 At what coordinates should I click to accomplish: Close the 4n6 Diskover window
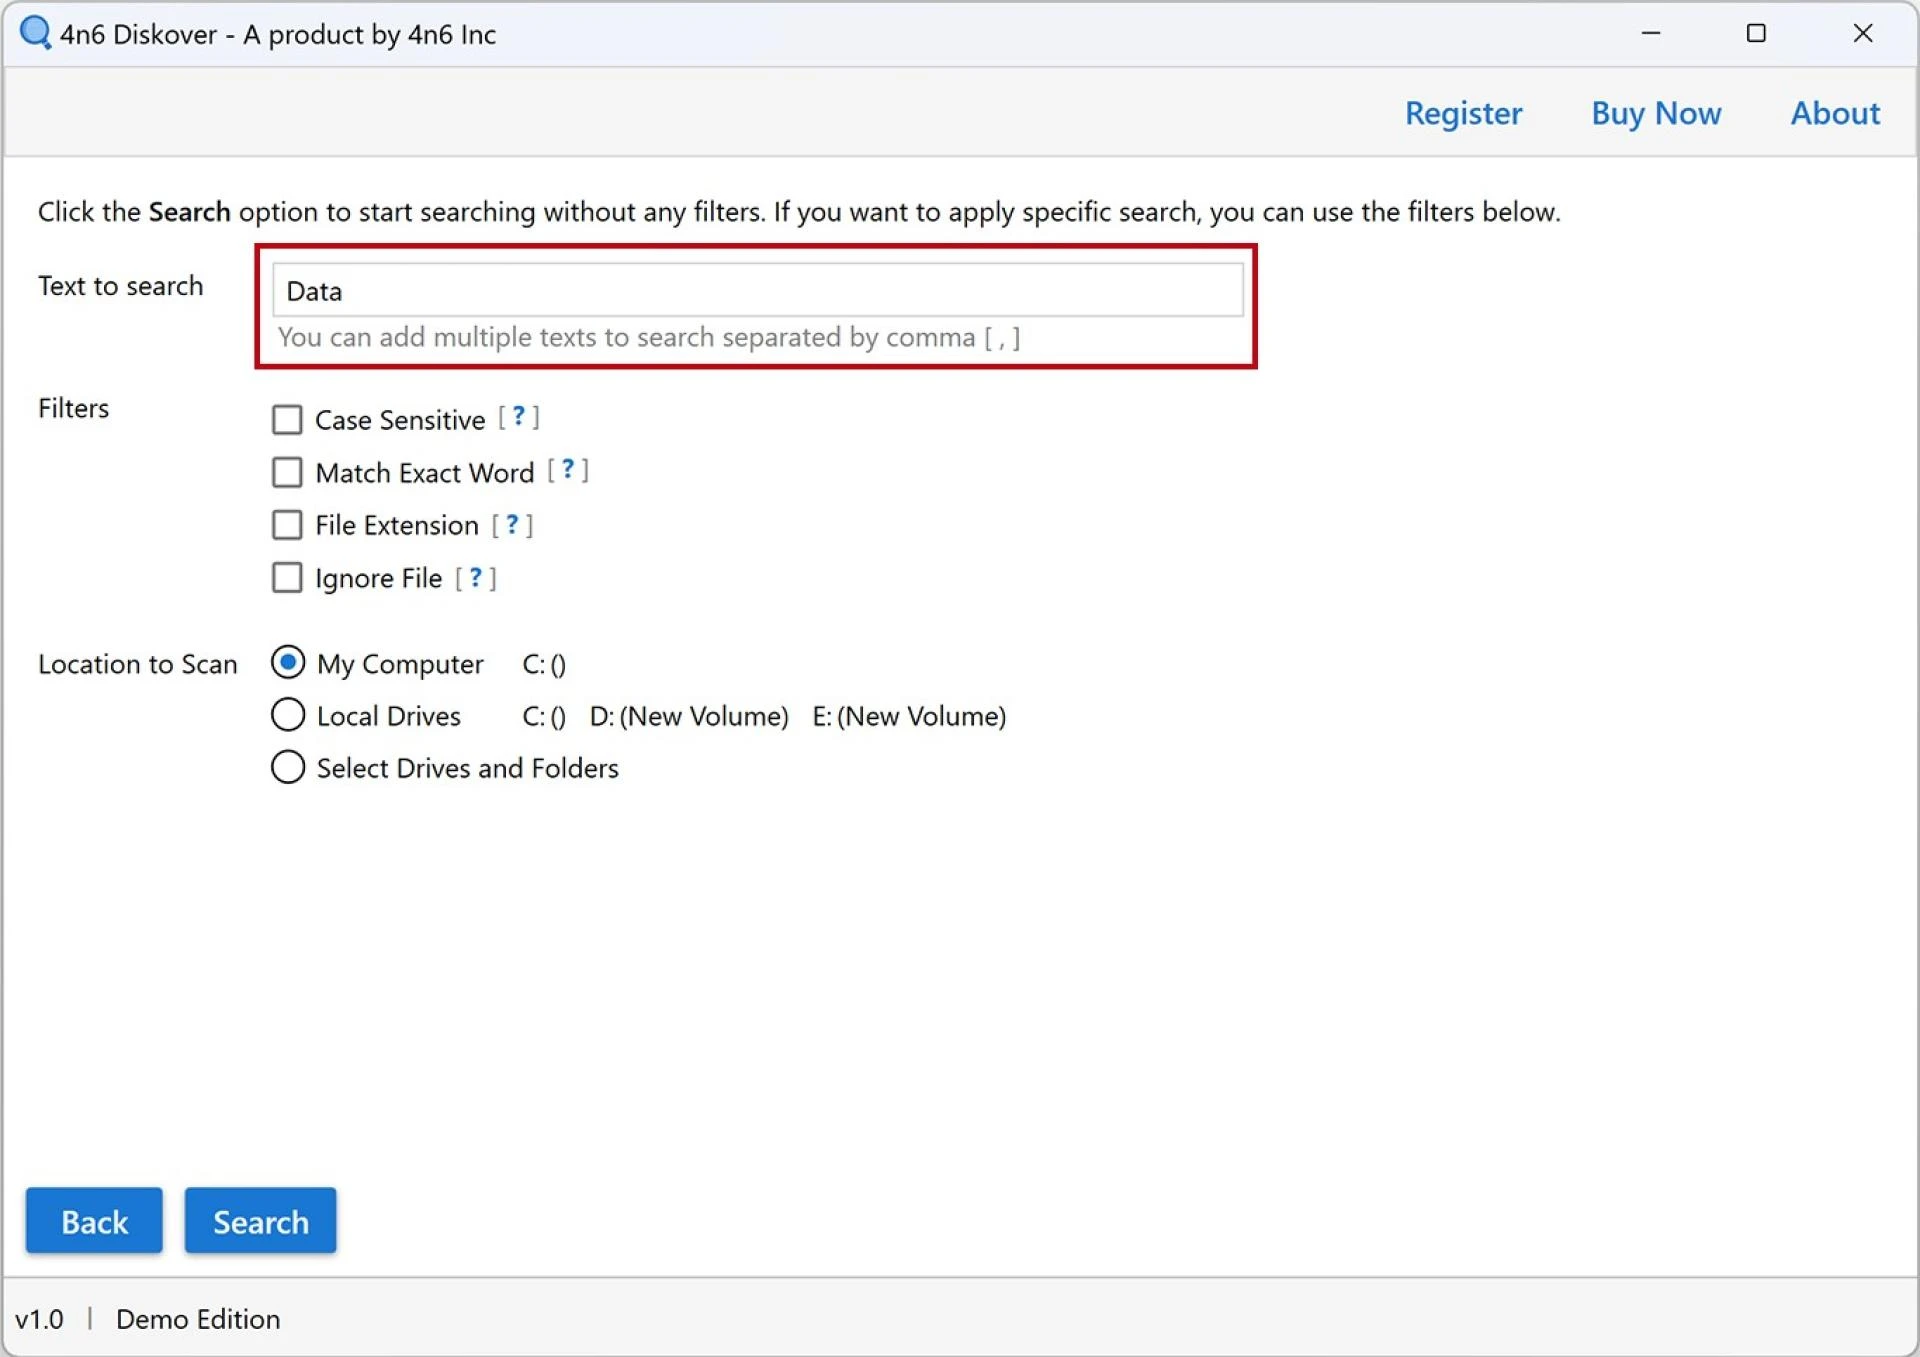coord(1862,33)
